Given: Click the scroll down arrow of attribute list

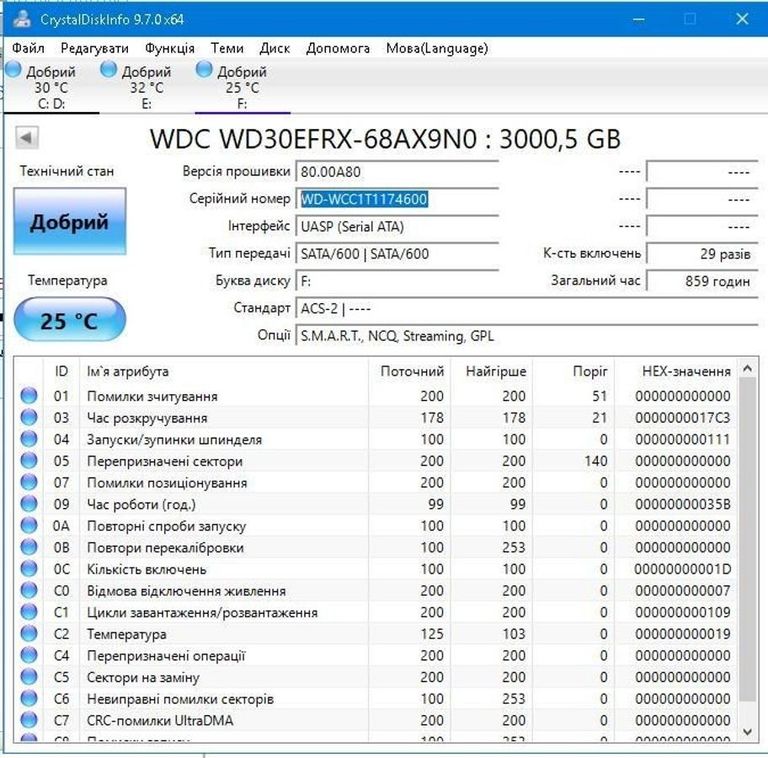Looking at the screenshot, I should (x=747, y=732).
